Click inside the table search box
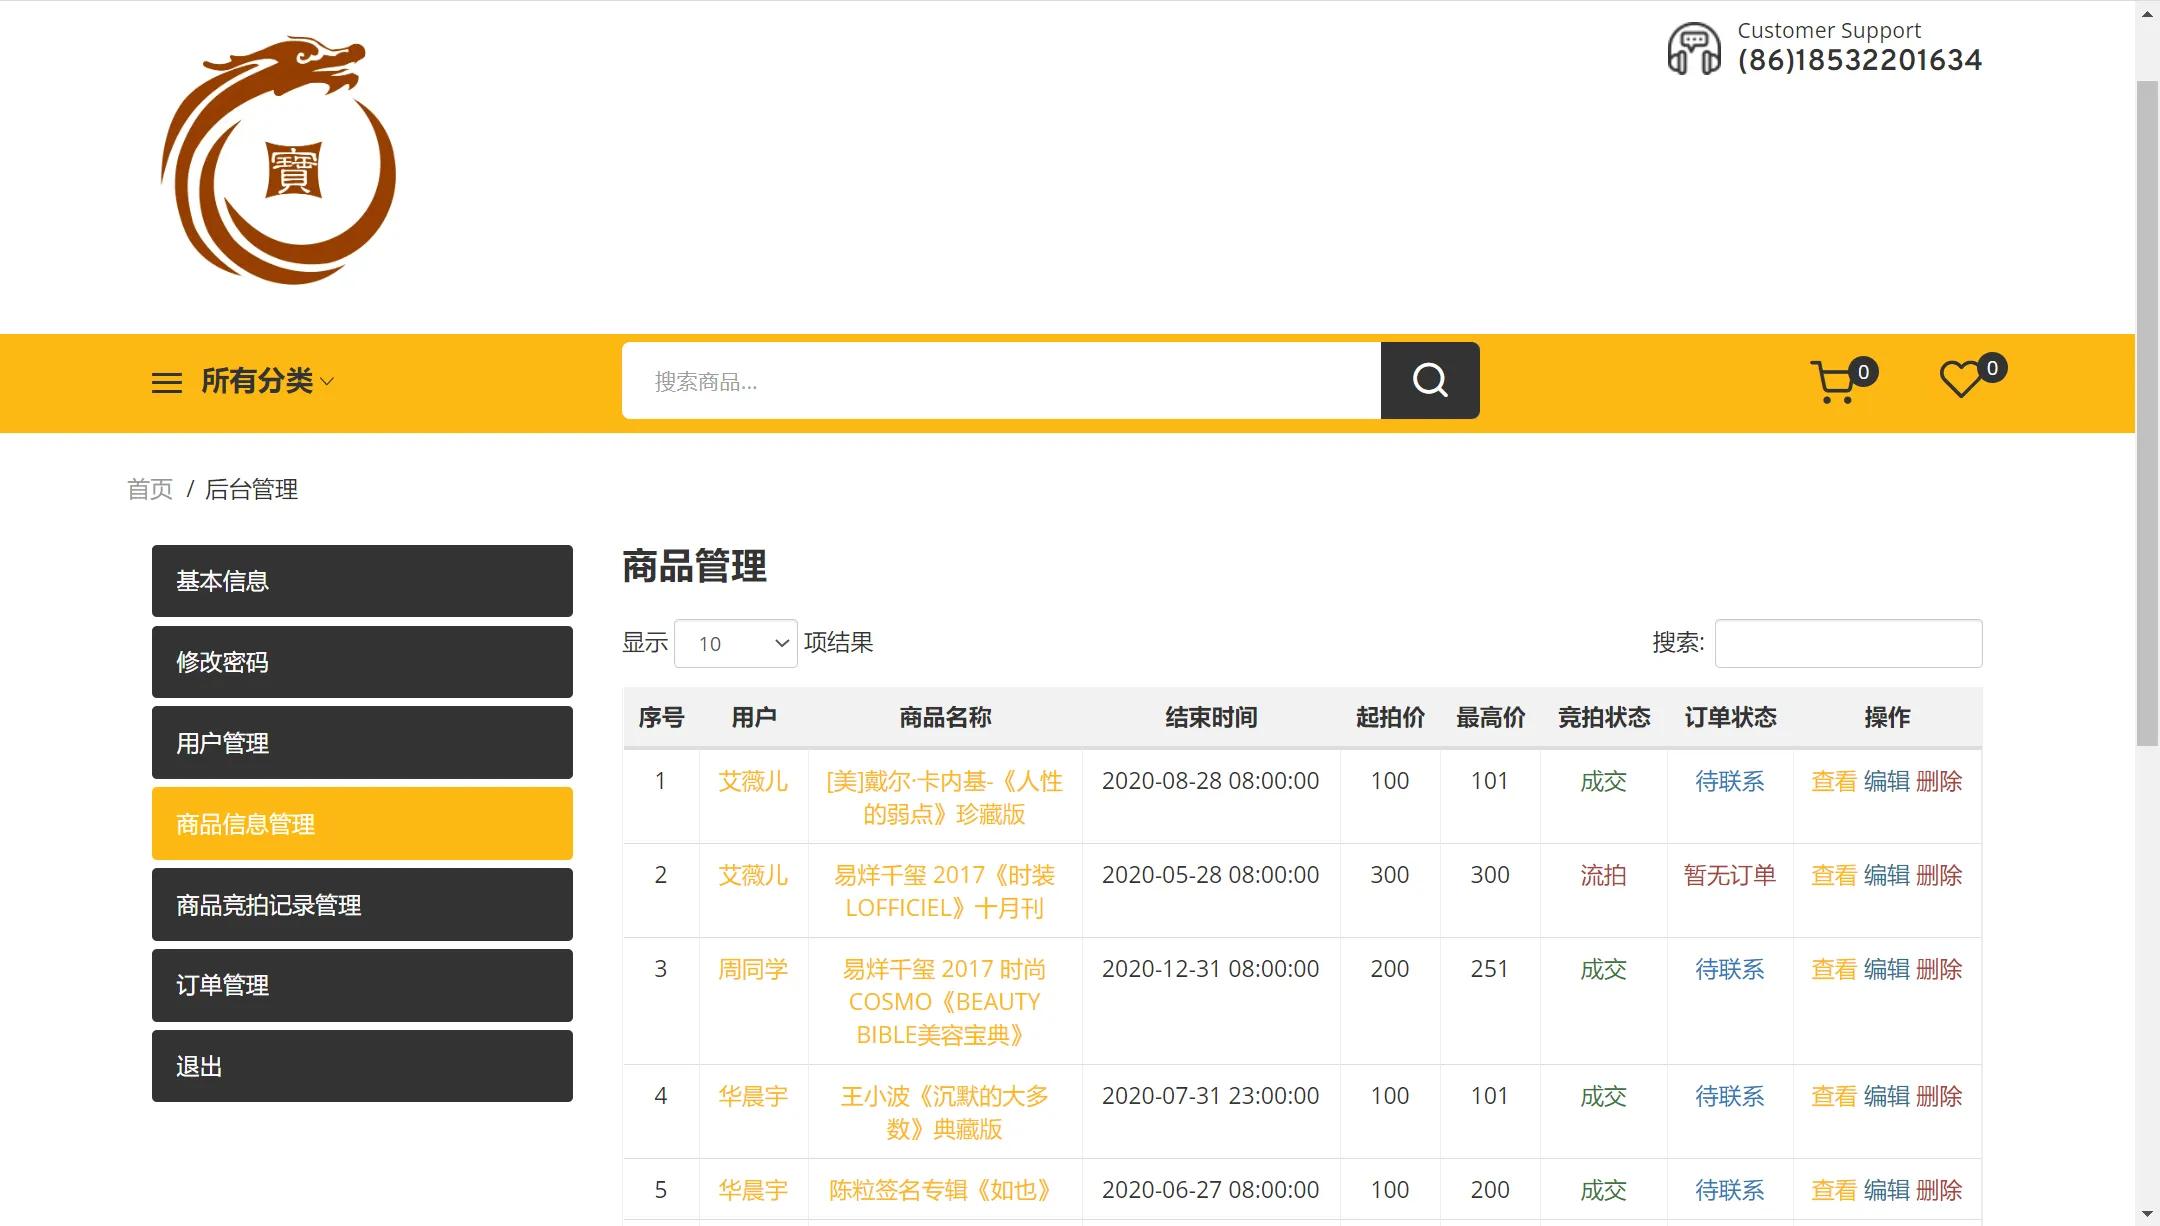Screen dimensions: 2160x1226 click(1847, 643)
